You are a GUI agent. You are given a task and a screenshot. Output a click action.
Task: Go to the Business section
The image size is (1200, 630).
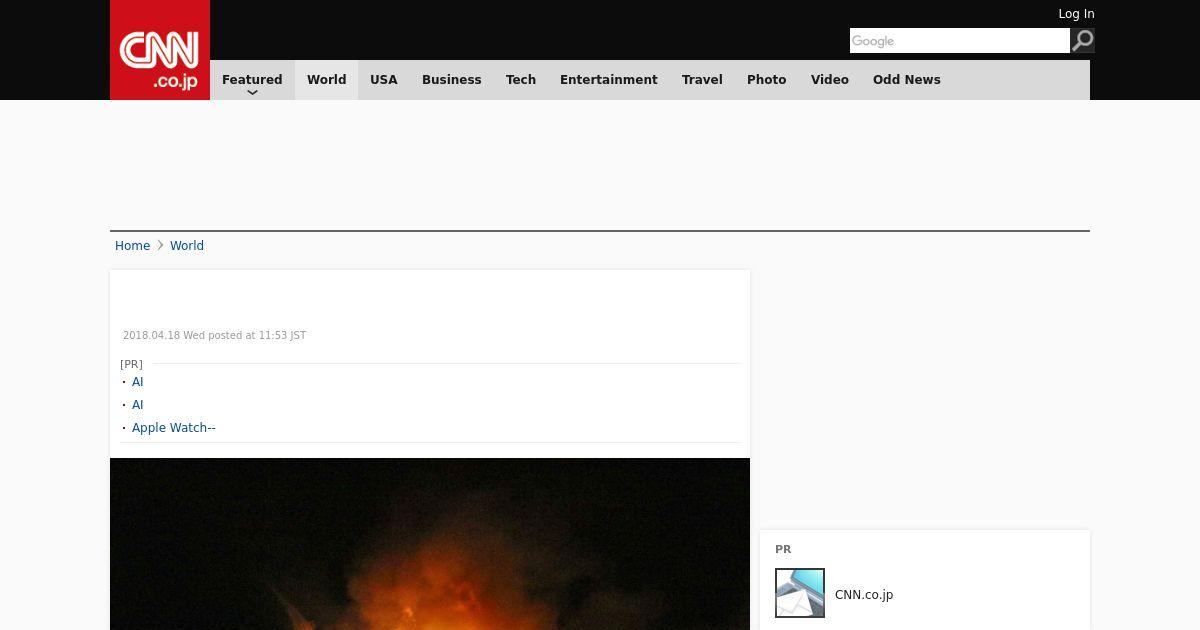(x=452, y=80)
